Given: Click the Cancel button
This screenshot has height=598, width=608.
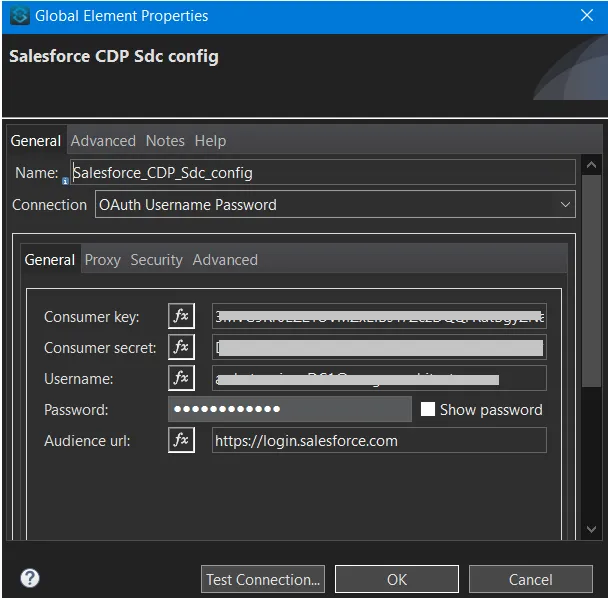Looking at the screenshot, I should point(530,579).
